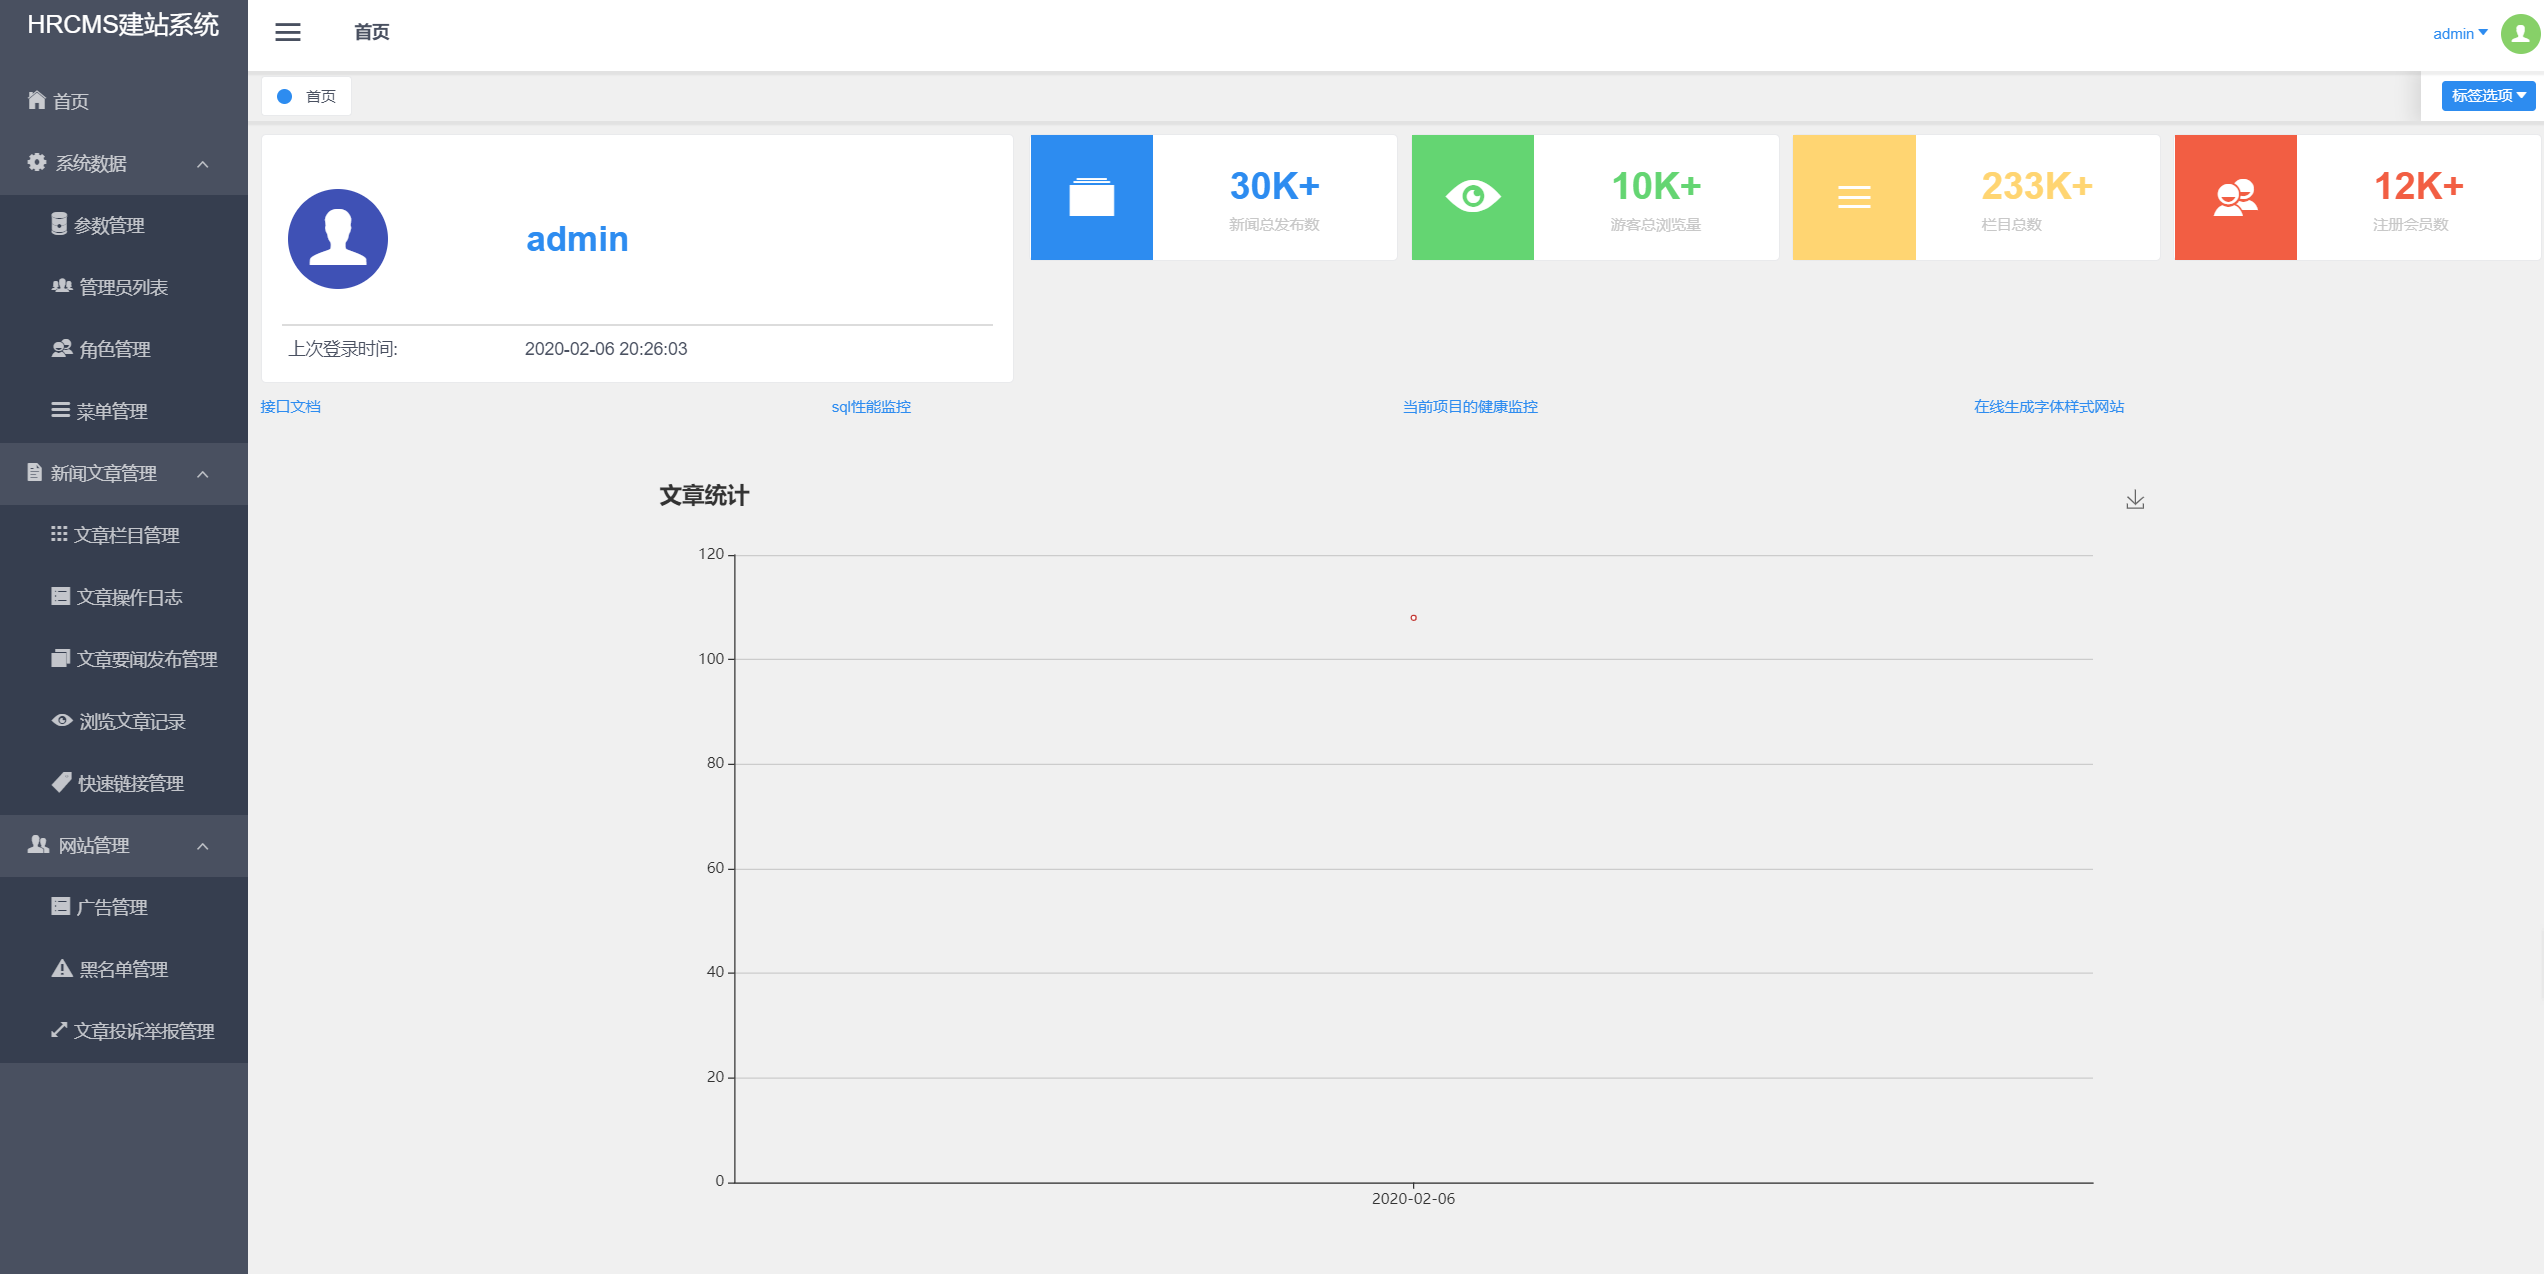Click the admin avatar circle icon
This screenshot has width=2544, height=1274.
[x=2519, y=33]
